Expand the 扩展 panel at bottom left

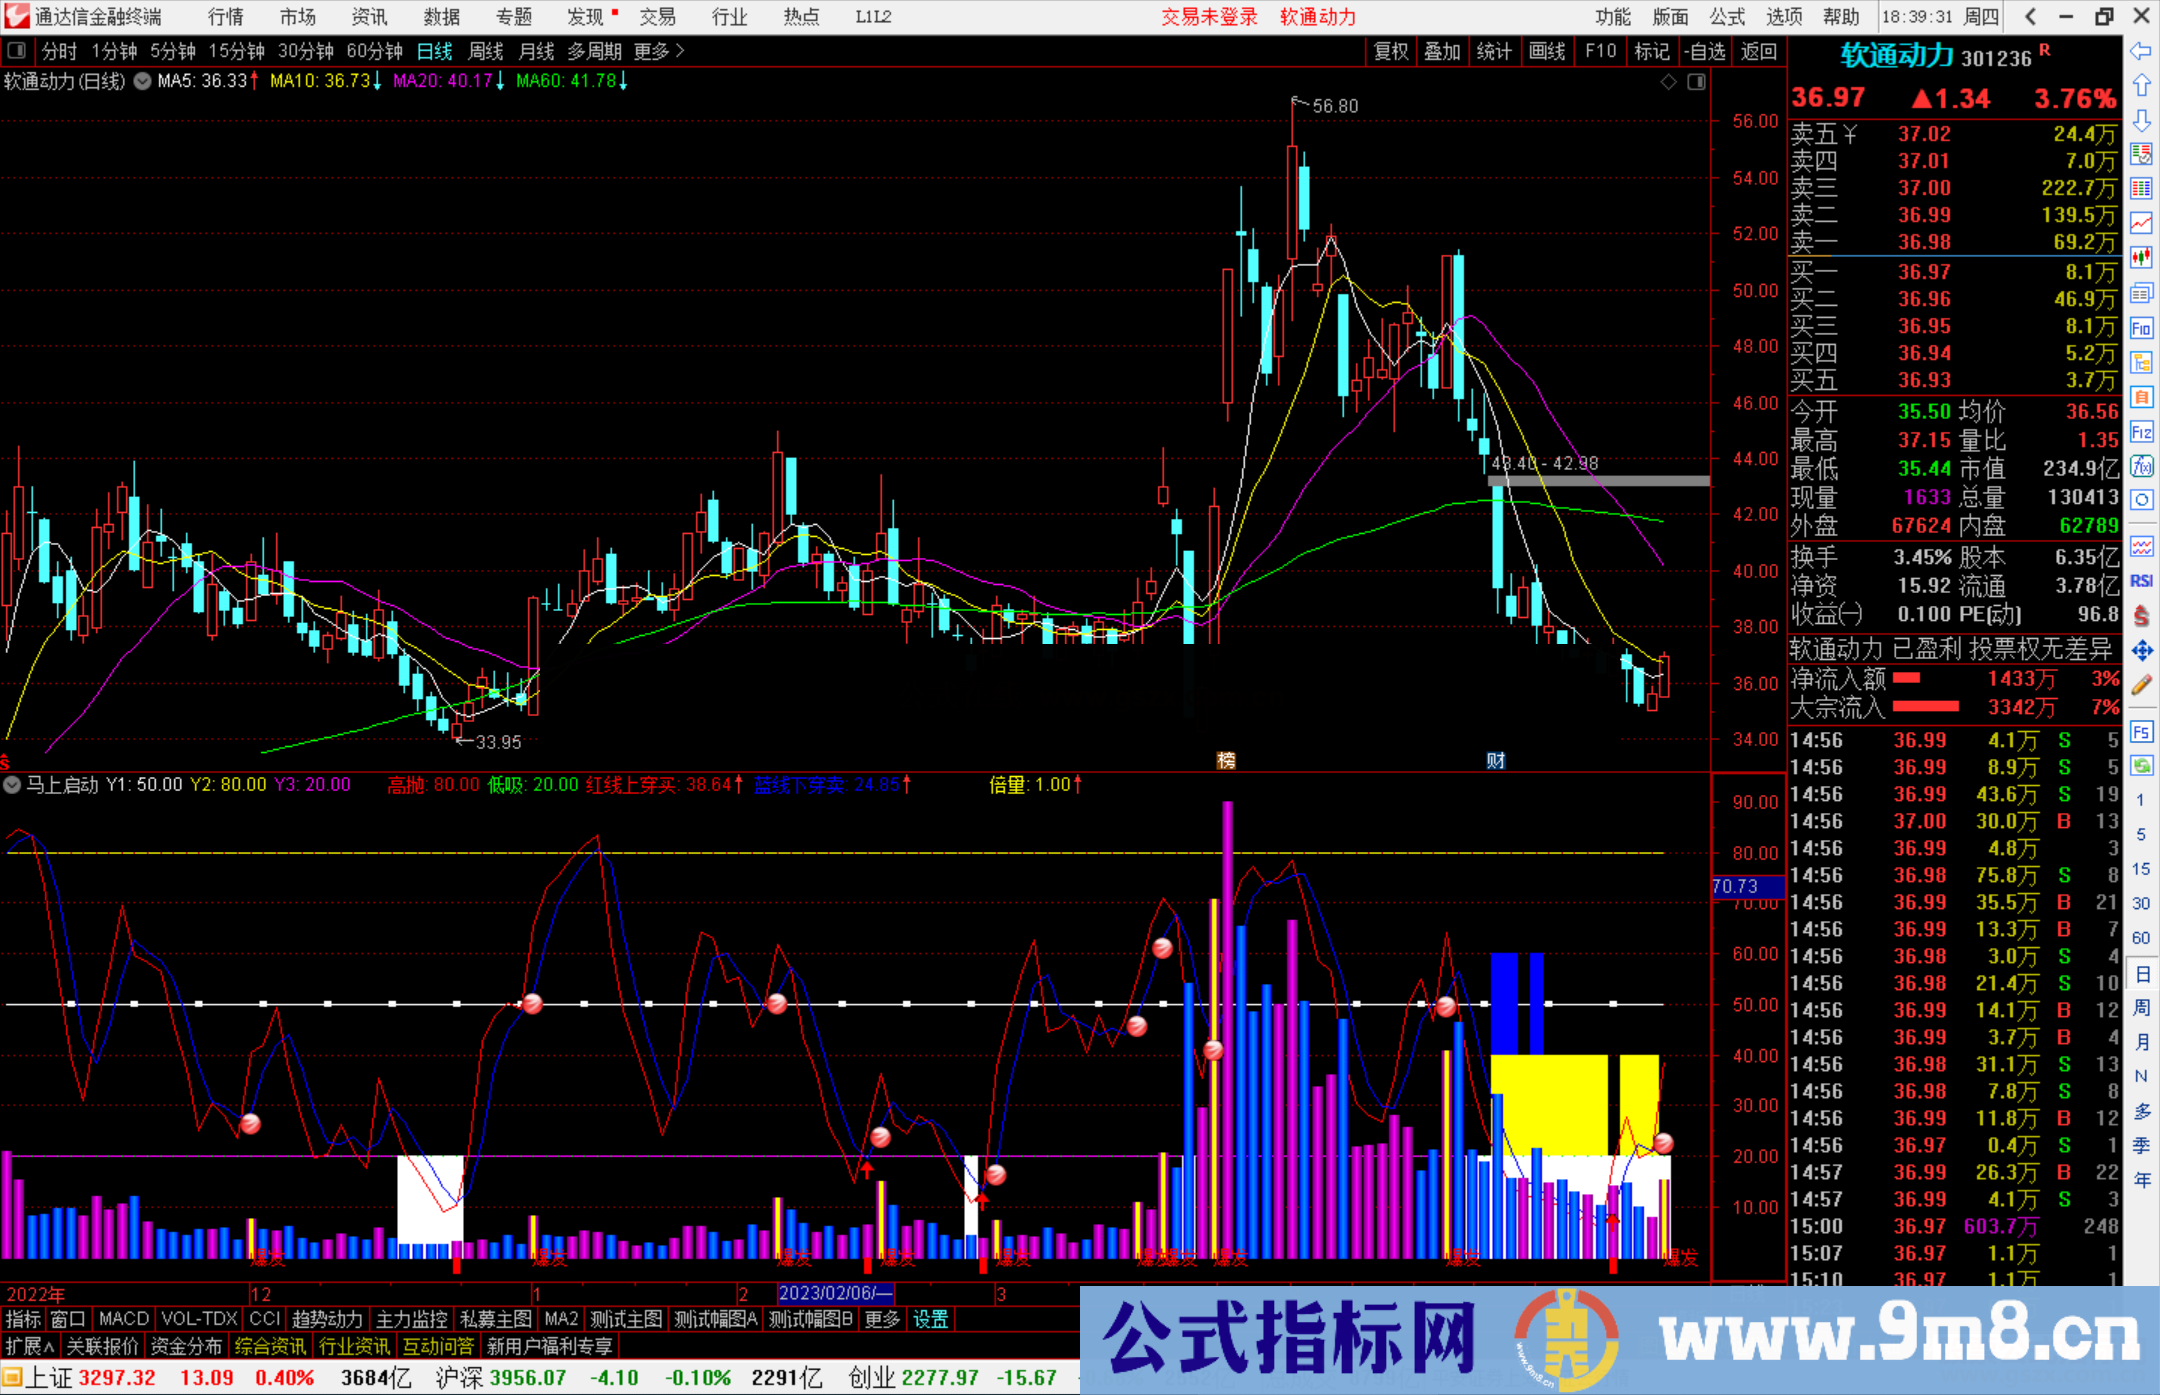25,1345
